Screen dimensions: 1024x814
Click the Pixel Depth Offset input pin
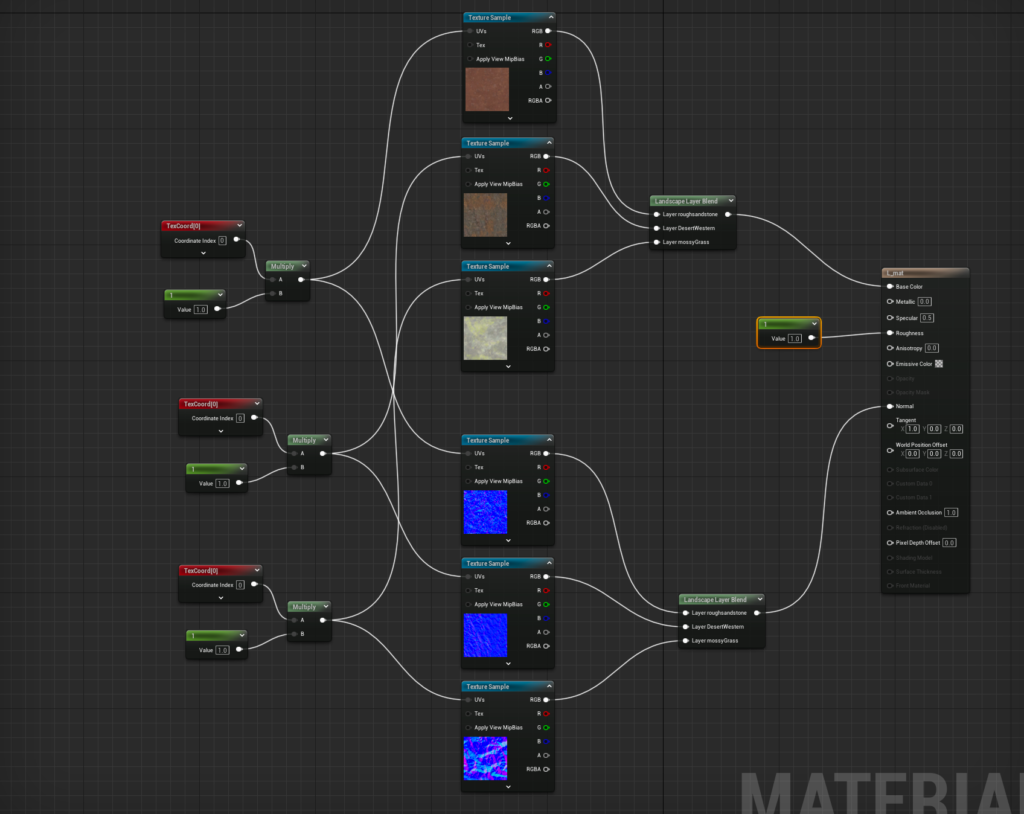tap(889, 542)
